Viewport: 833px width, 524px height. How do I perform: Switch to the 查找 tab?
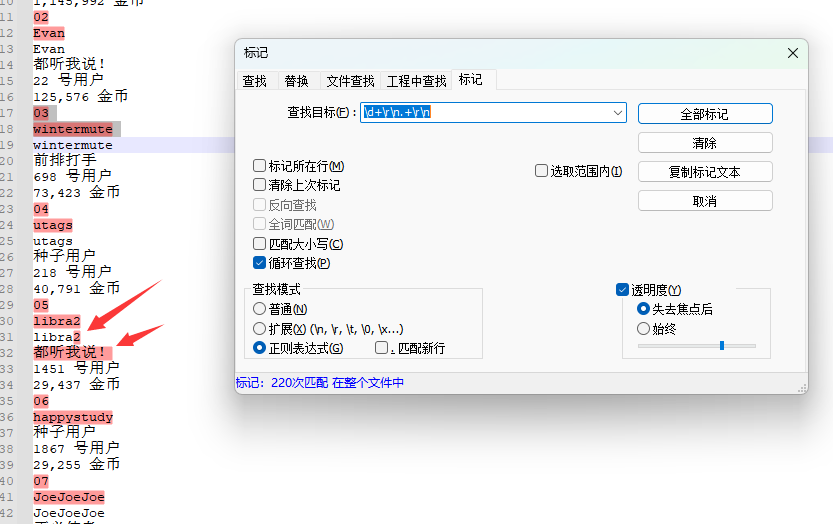[x=255, y=81]
